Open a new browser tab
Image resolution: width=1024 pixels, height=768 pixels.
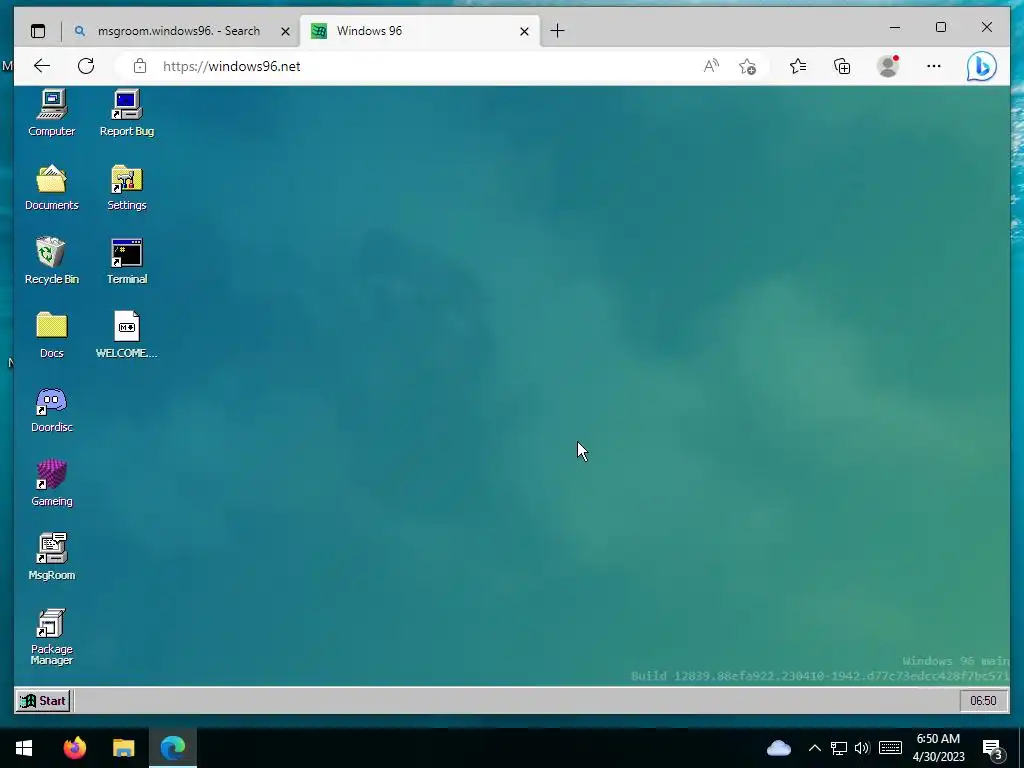[x=557, y=31]
